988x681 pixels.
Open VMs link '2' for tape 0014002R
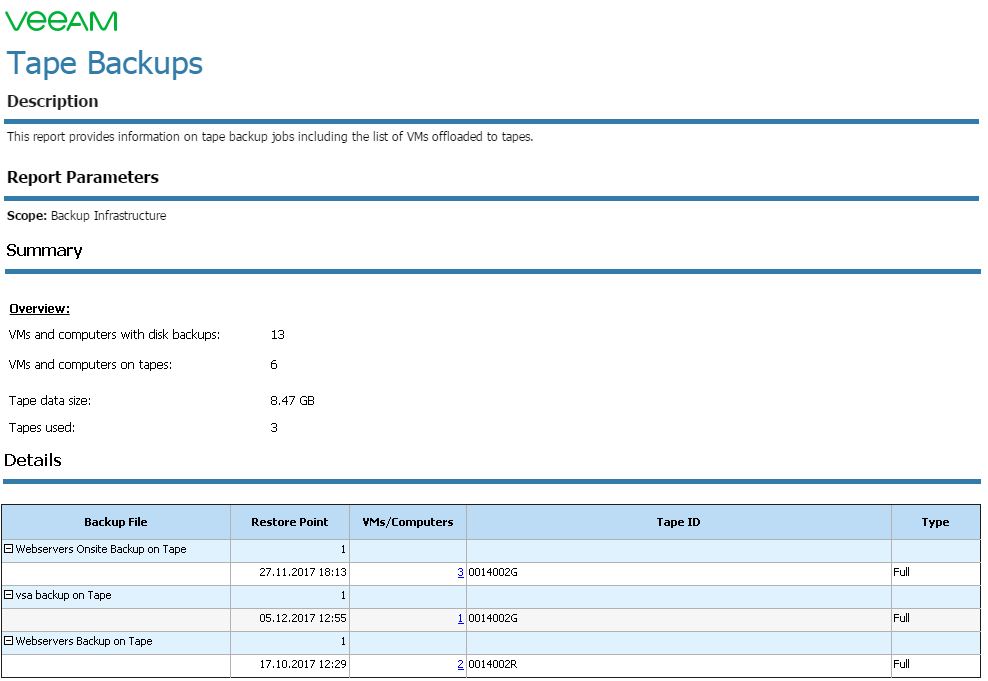pyautogui.click(x=461, y=665)
